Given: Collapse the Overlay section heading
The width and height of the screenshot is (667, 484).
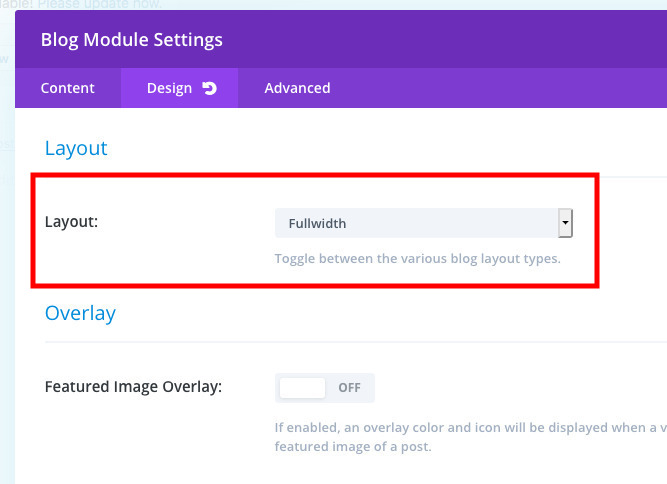Looking at the screenshot, I should tap(80, 313).
